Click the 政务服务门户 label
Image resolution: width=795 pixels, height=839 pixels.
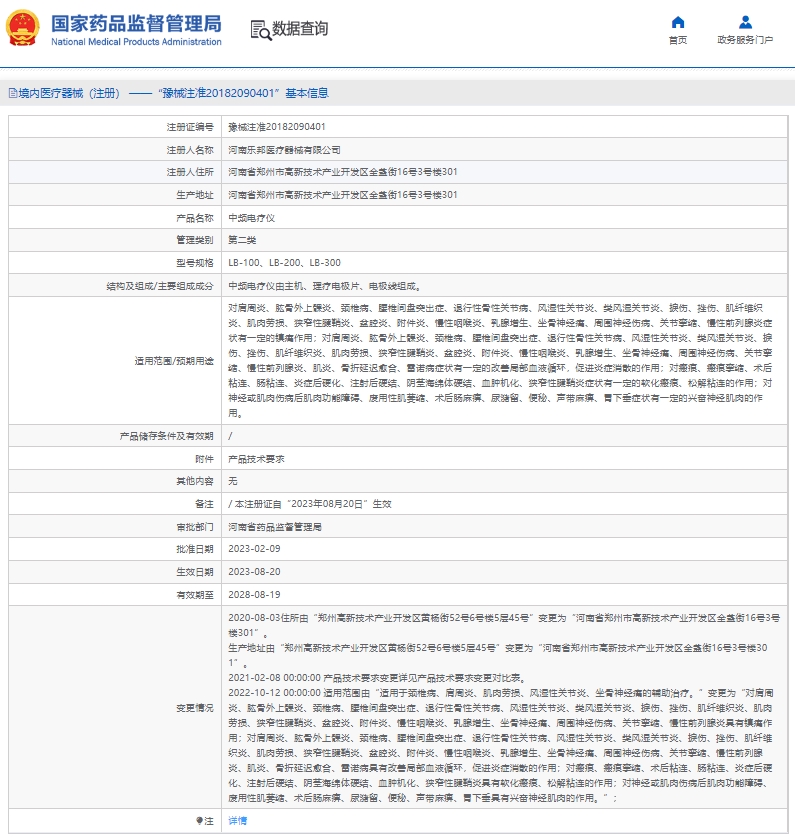tap(745, 40)
